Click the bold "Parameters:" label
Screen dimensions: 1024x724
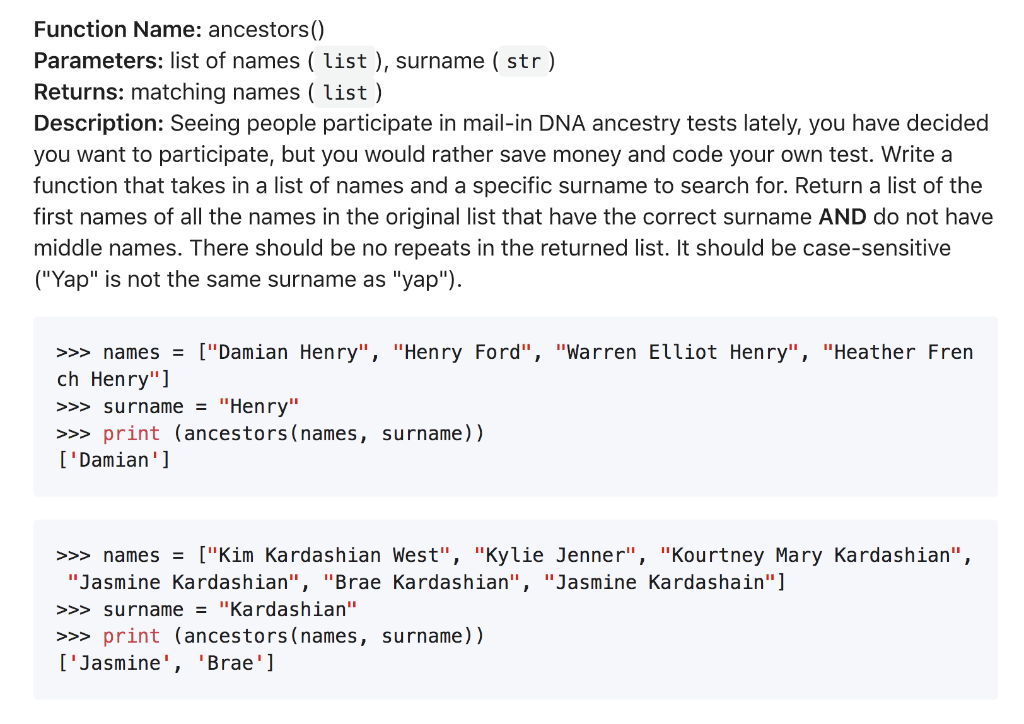[99, 61]
